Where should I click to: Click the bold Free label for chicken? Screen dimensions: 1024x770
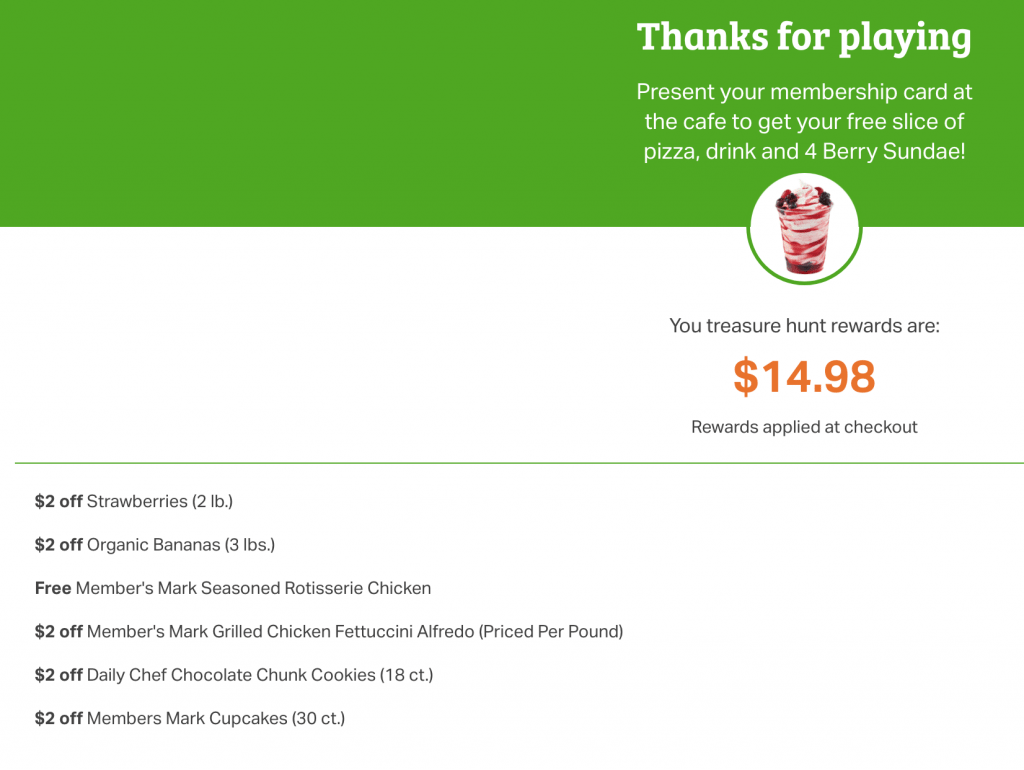pyautogui.click(x=53, y=588)
